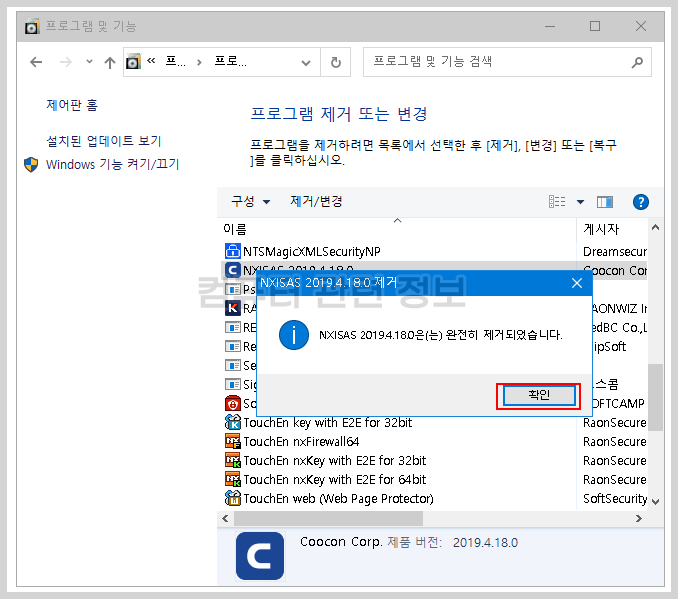Open Windows 기능 켜기/끄기 link
The image size is (678, 599).
point(112,164)
